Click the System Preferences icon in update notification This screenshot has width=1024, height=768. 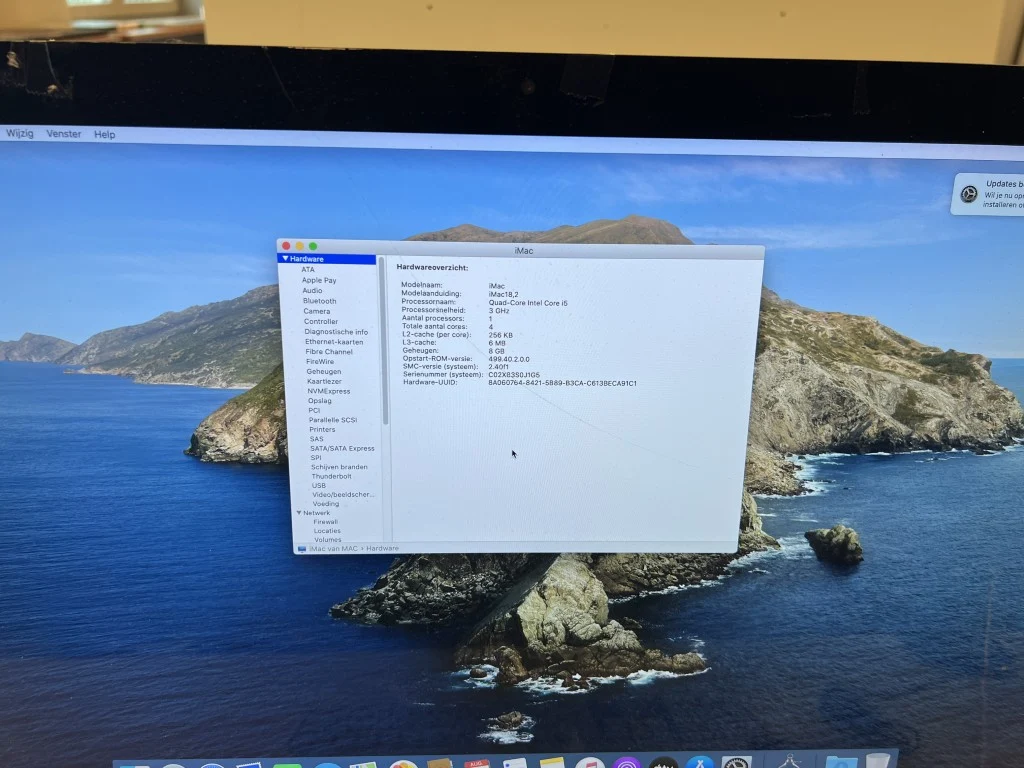[968, 194]
